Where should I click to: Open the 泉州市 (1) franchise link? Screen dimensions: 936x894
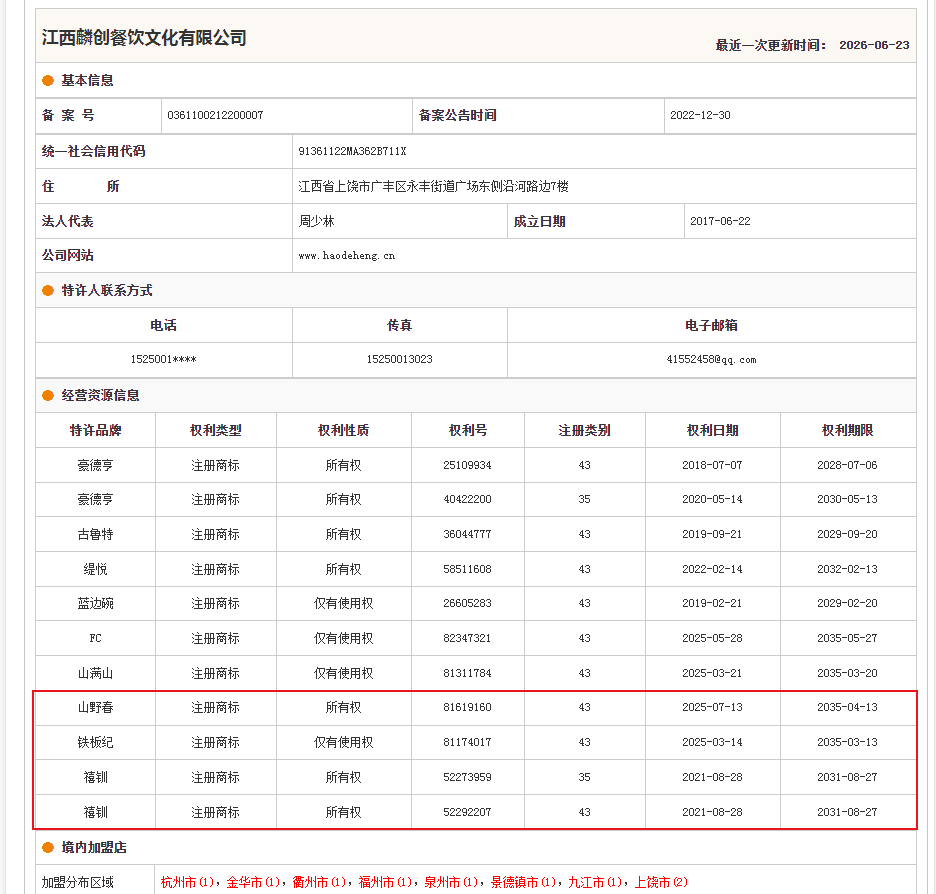(451, 882)
